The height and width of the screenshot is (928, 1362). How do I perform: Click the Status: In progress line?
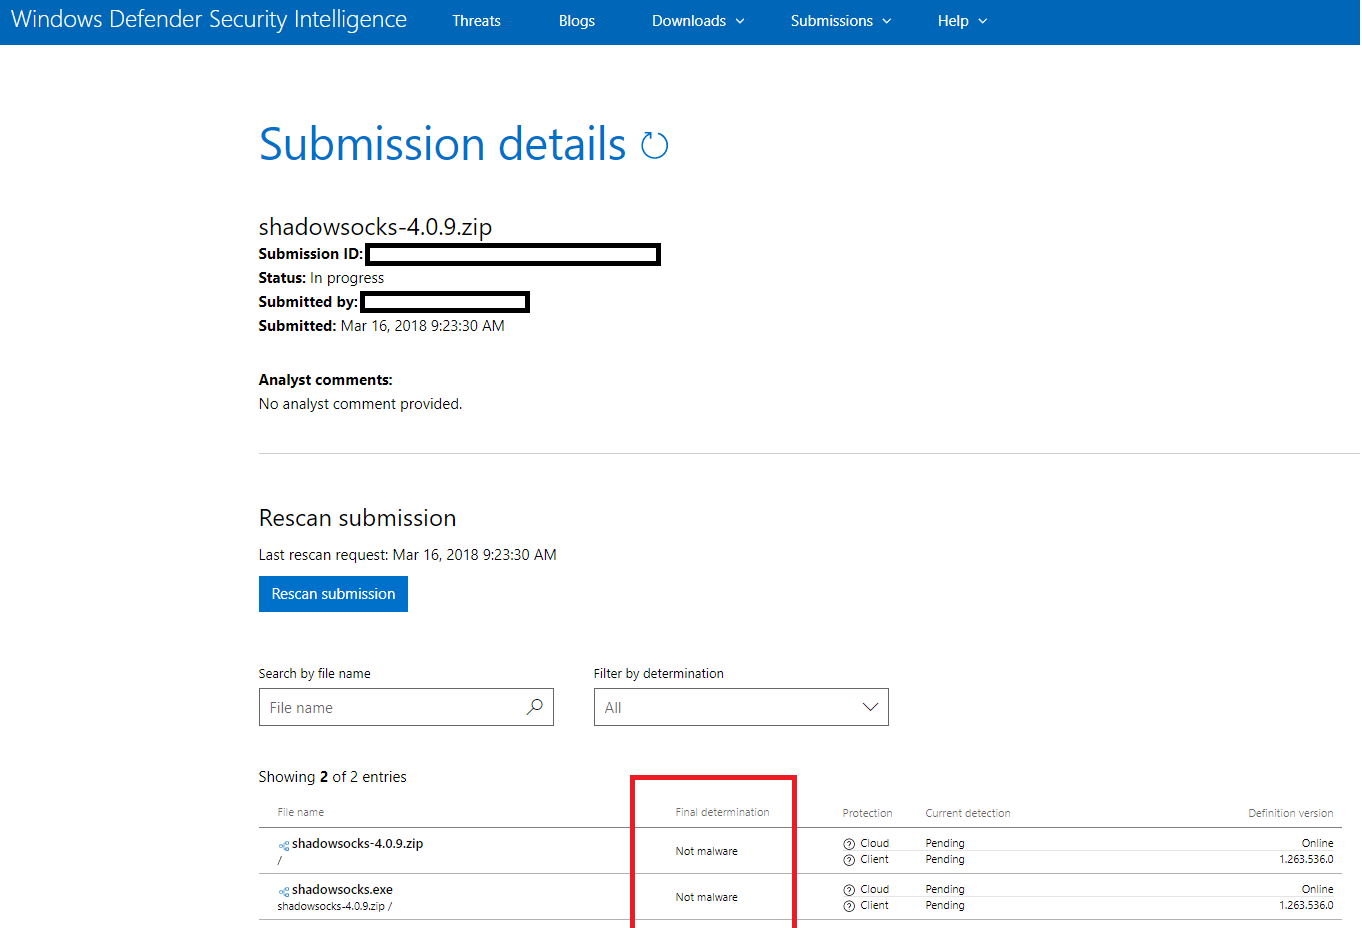pyautogui.click(x=321, y=278)
